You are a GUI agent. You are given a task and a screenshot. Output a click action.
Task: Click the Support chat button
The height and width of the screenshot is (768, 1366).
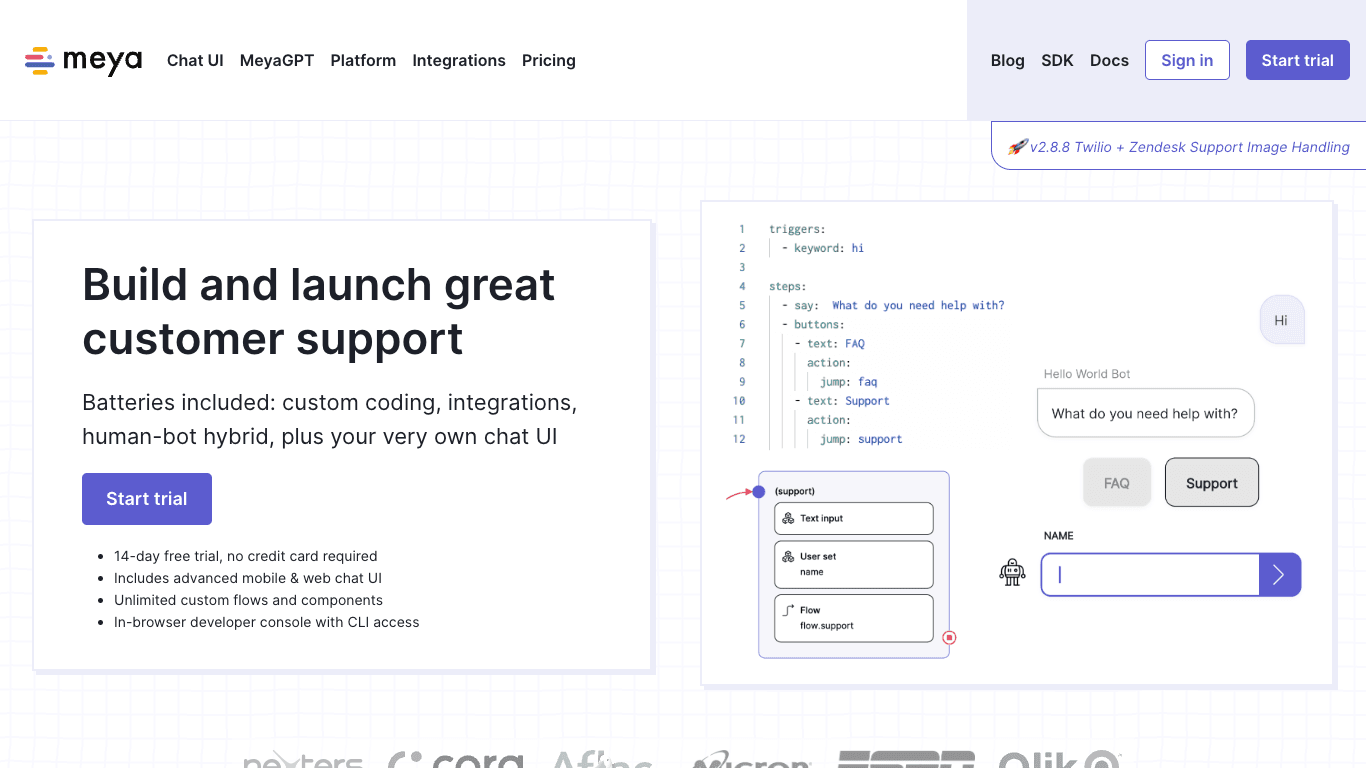pos(1212,483)
